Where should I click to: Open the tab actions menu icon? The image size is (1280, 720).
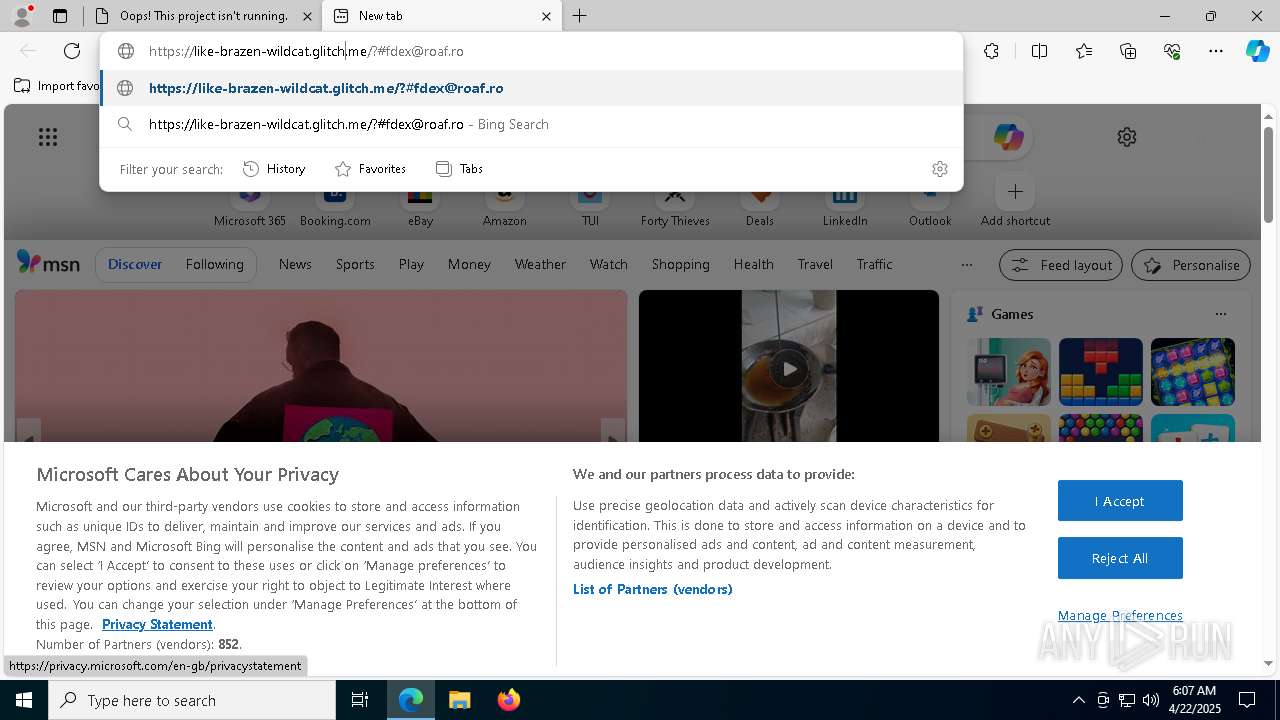[60, 16]
